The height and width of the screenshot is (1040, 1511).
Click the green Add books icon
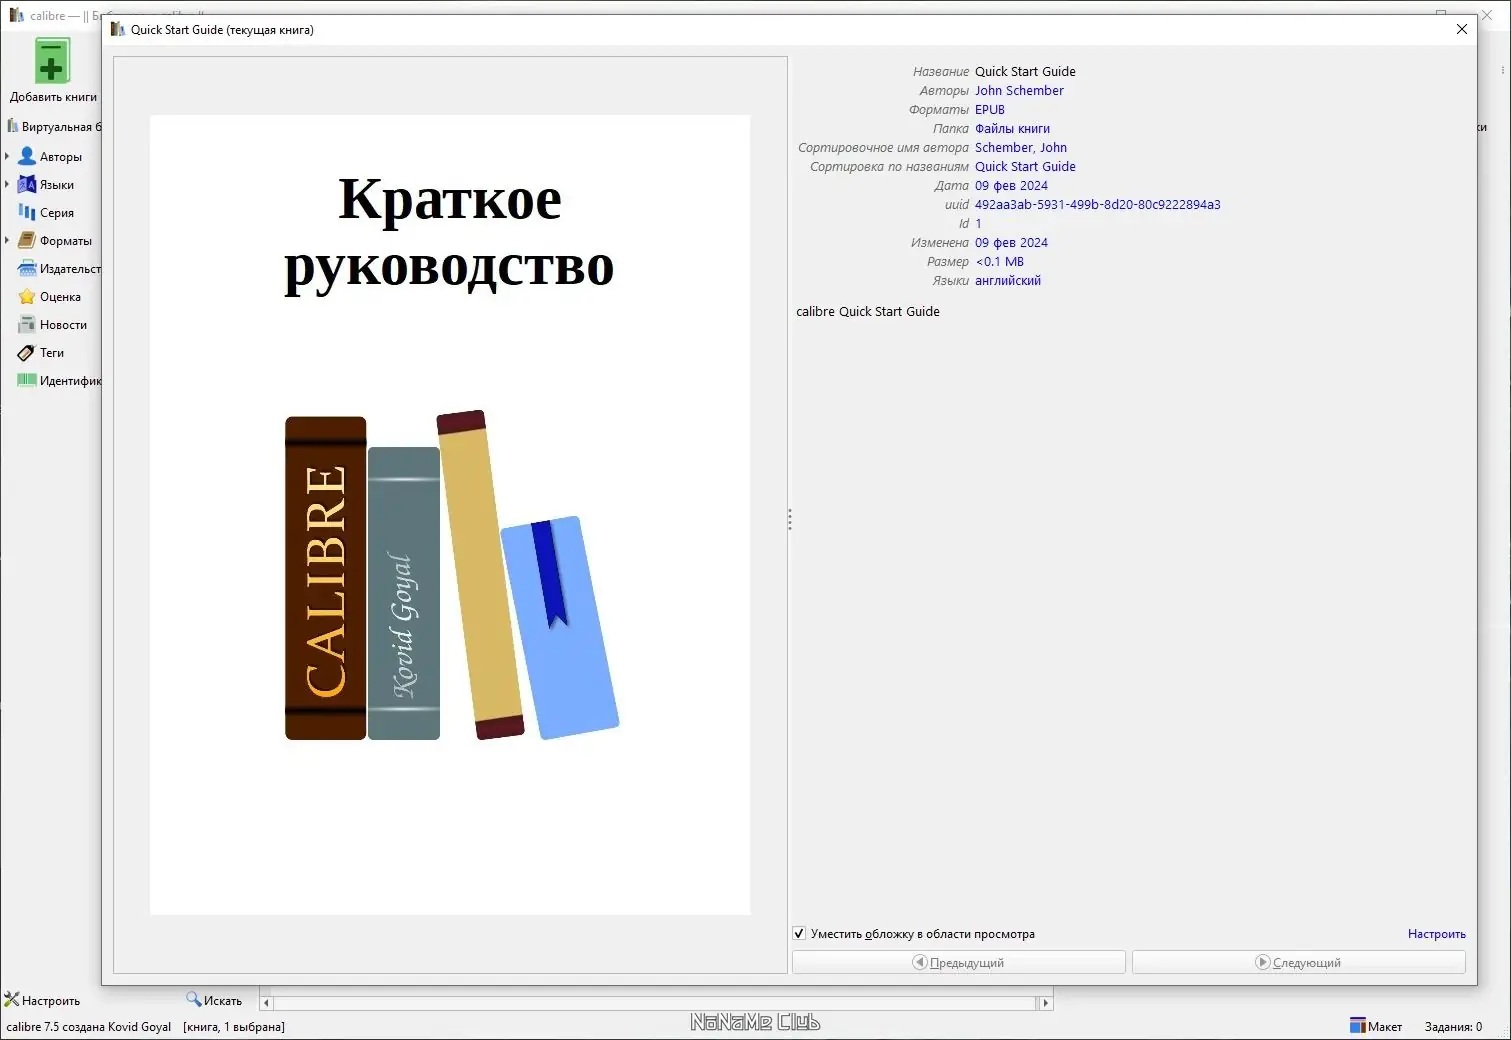coord(52,61)
